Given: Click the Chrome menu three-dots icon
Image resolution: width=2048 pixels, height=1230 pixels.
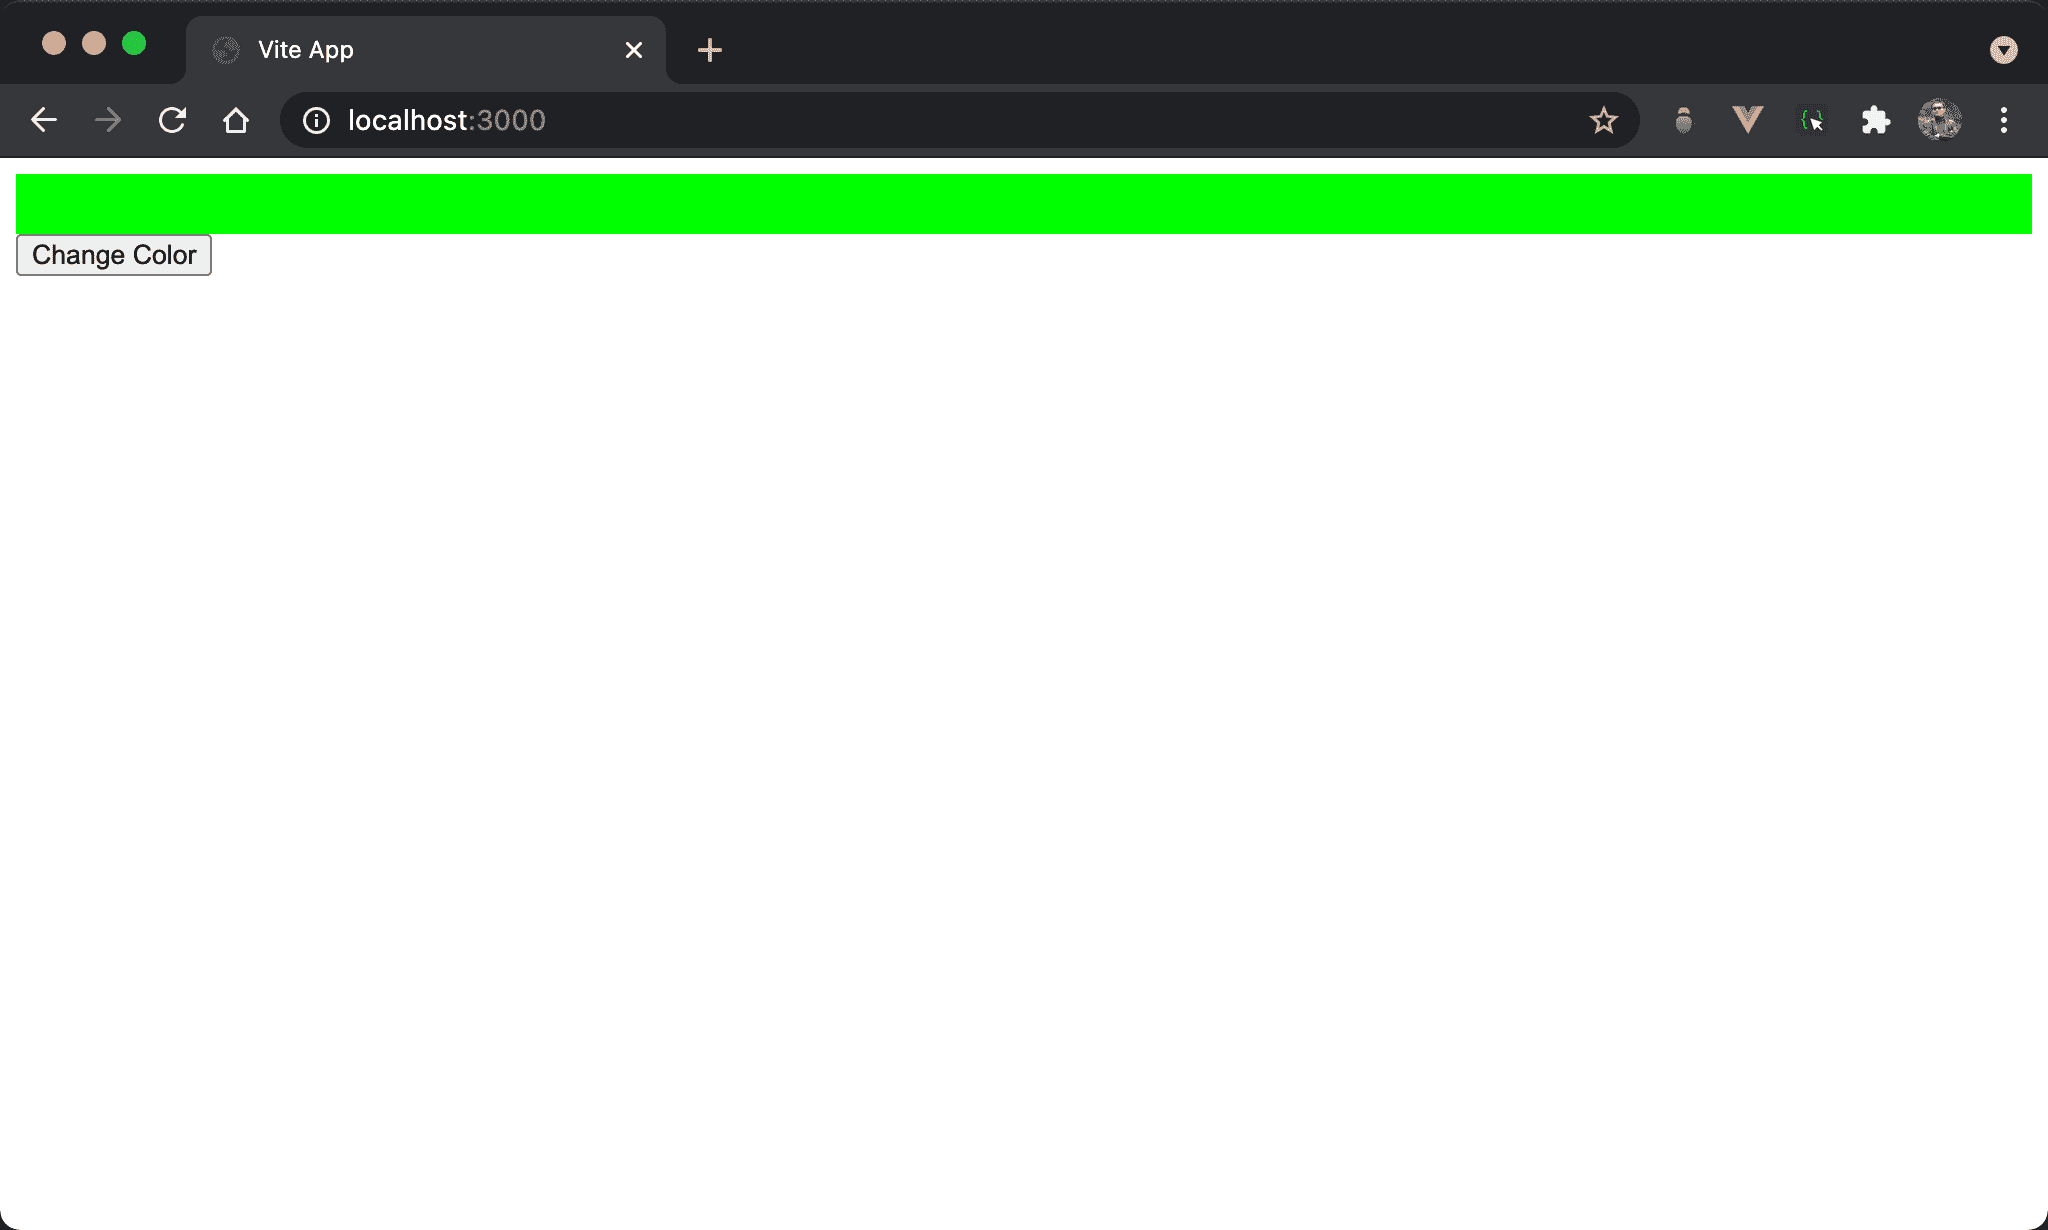Looking at the screenshot, I should 2004,120.
